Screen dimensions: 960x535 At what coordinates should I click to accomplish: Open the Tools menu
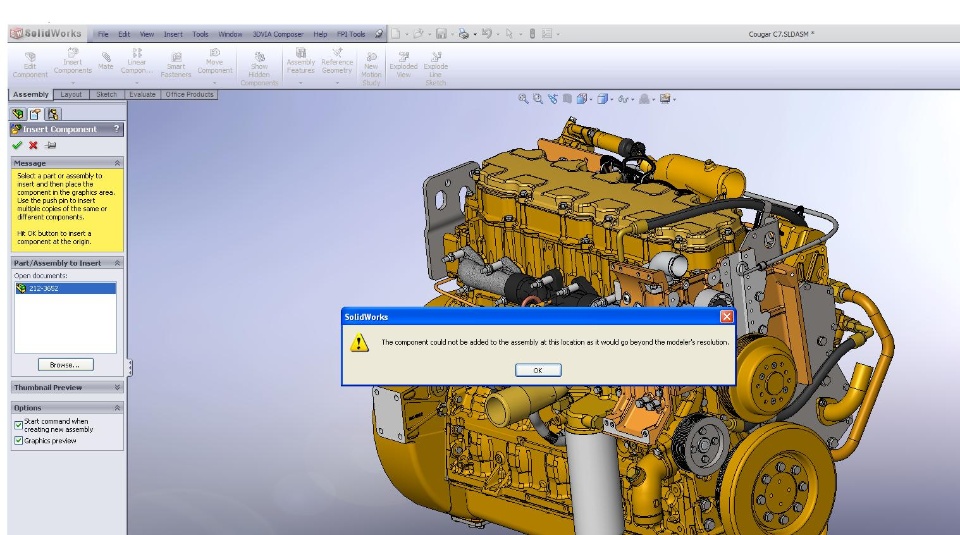tap(200, 34)
